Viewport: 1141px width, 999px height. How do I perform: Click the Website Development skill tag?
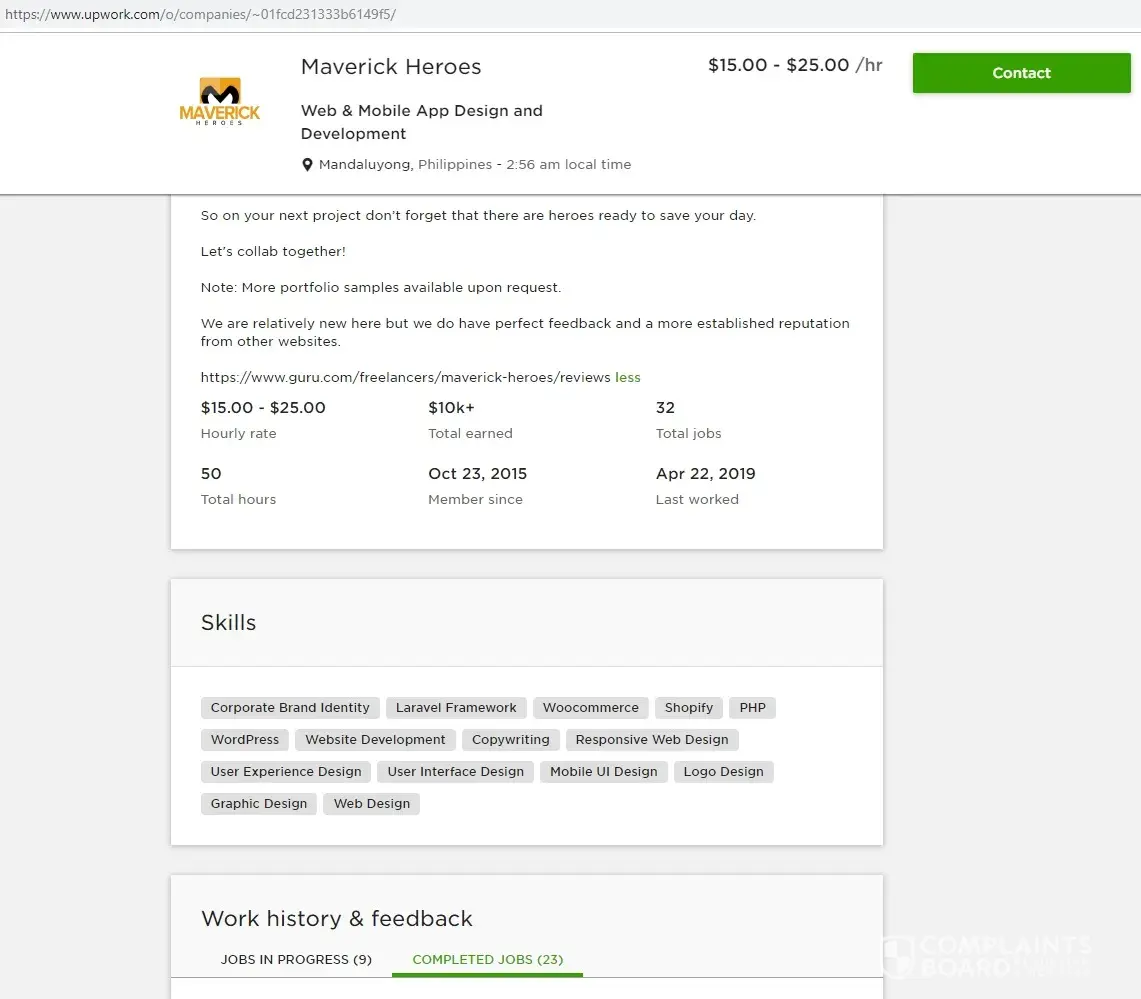tap(375, 740)
